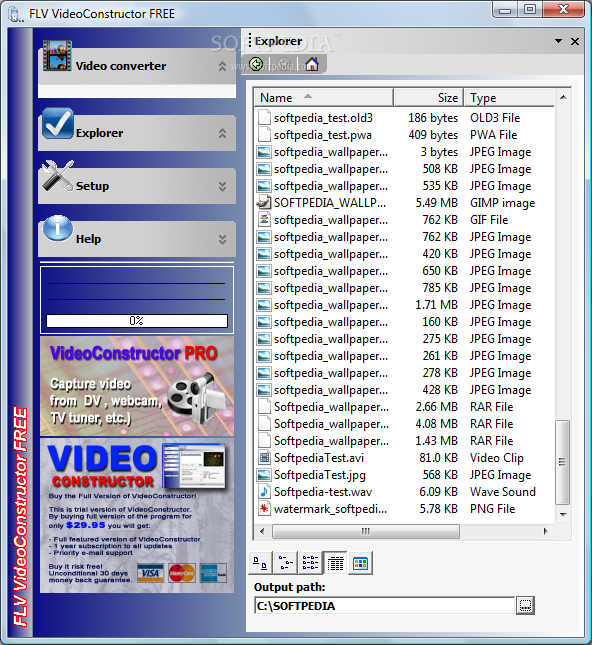Sort files by Size column
The height and width of the screenshot is (645, 592).
coord(428,97)
